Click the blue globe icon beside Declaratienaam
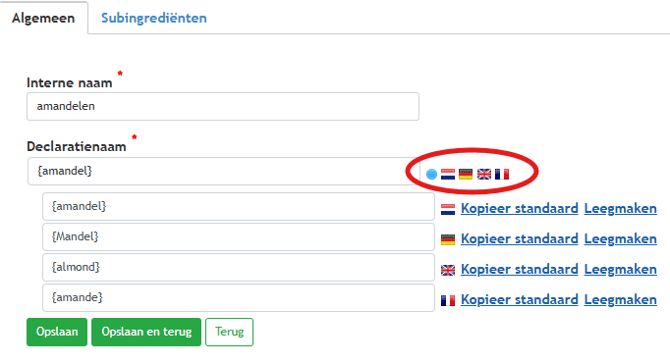 tap(432, 174)
